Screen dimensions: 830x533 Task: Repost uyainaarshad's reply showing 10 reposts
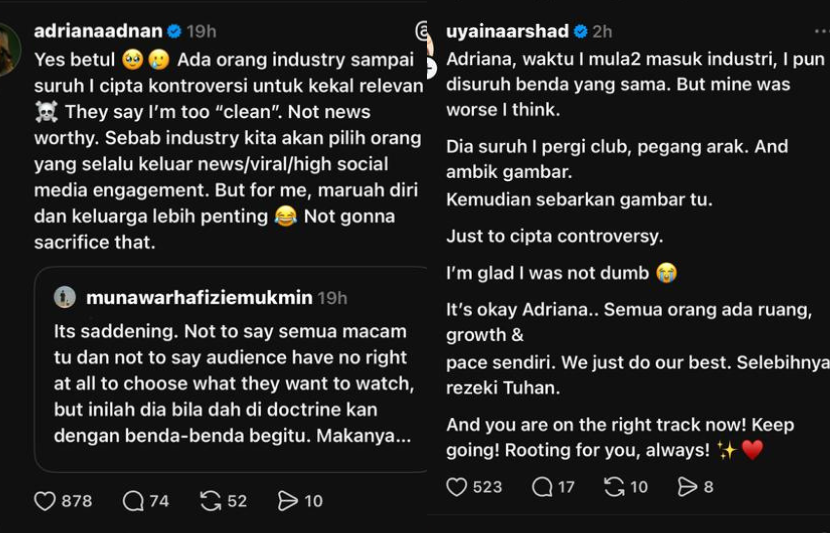[614, 487]
